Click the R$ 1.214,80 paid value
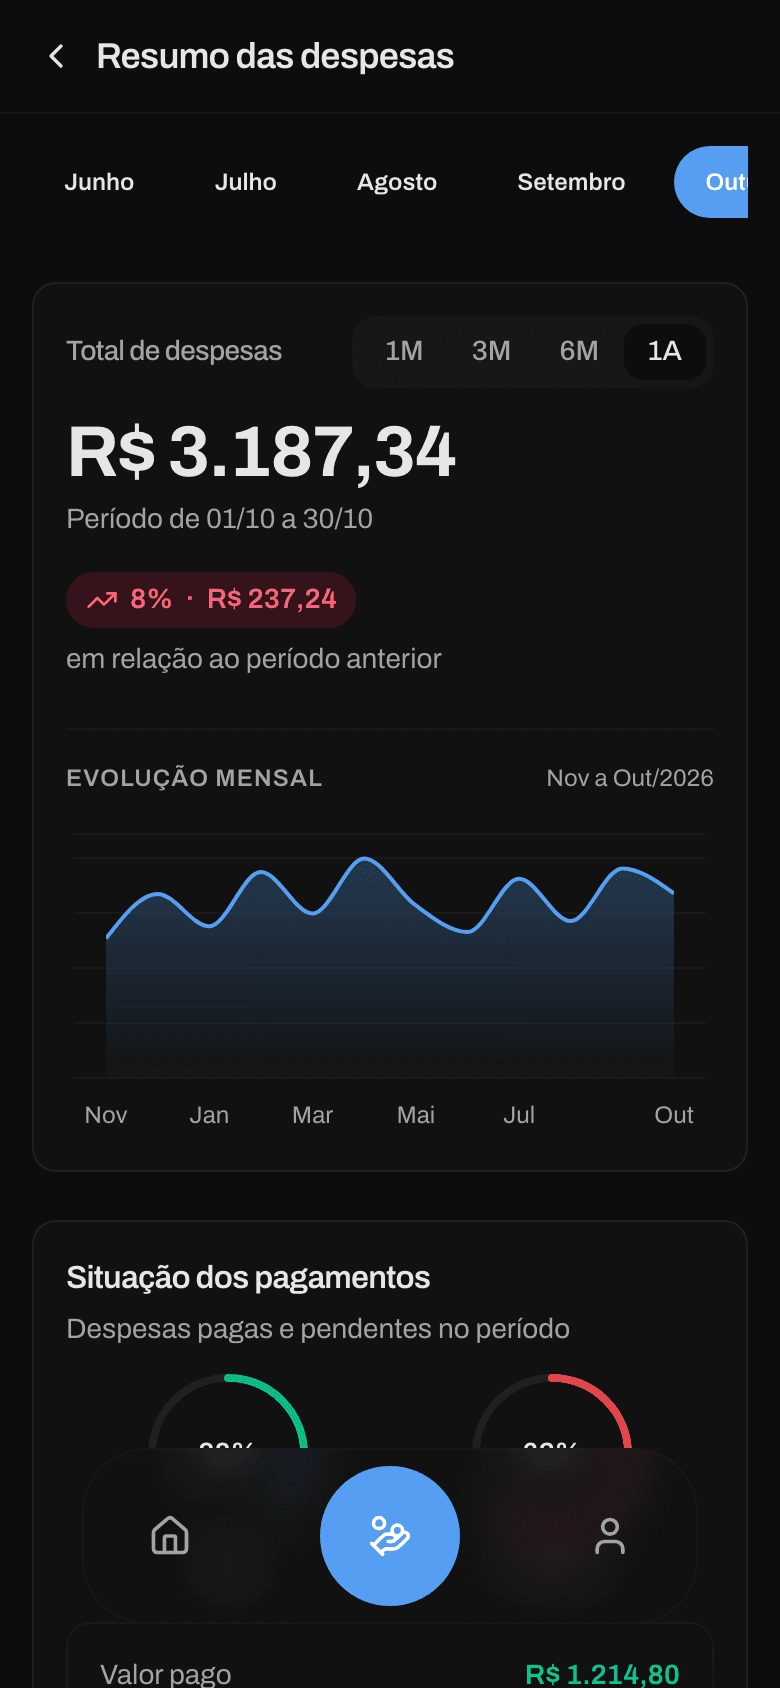The image size is (780, 1688). point(603,1674)
